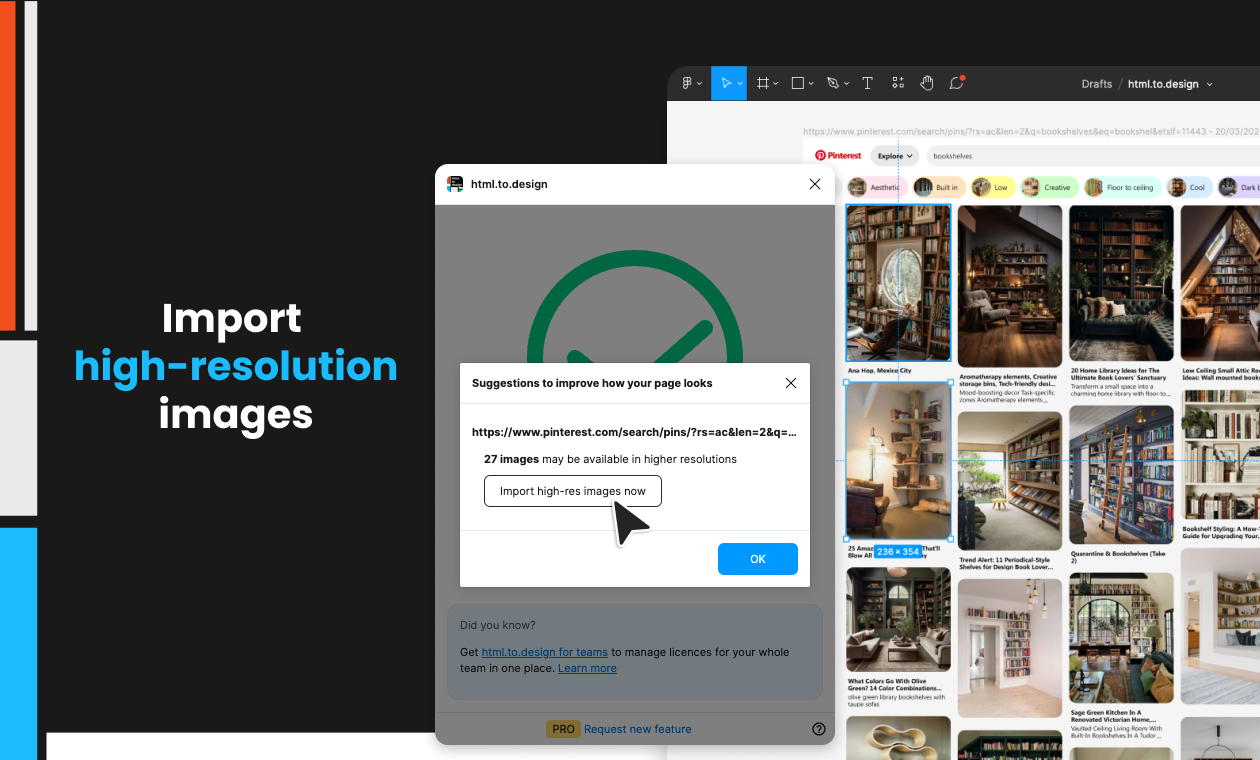Click the PRO badge

point(563,729)
